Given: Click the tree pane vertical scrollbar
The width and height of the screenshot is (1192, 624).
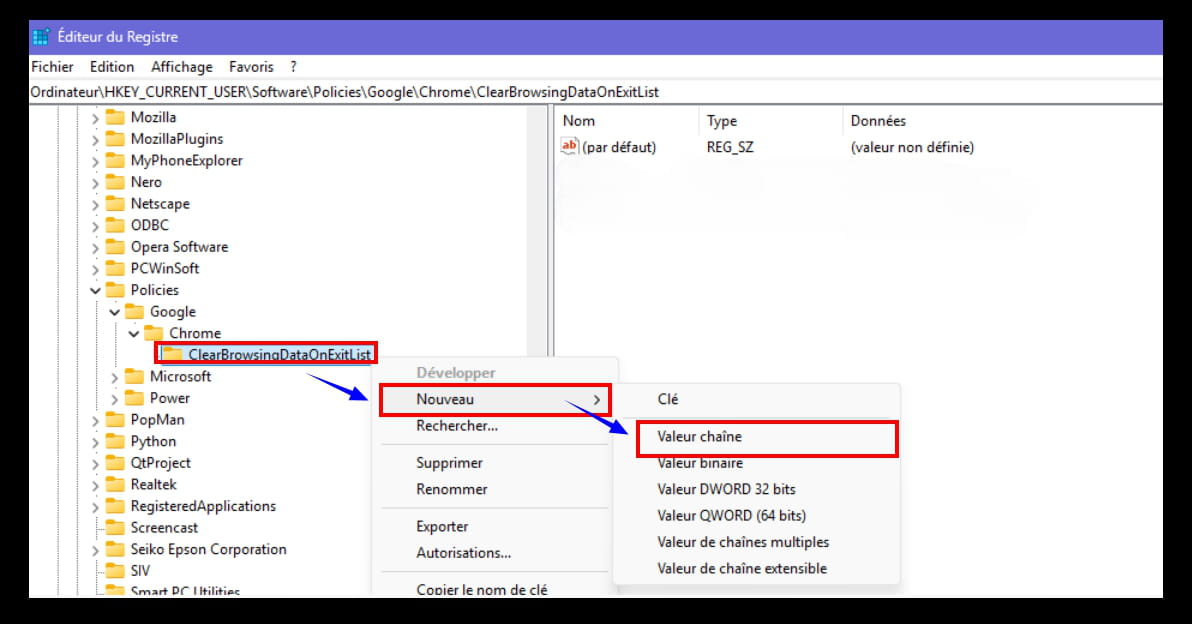Looking at the screenshot, I should (x=538, y=230).
